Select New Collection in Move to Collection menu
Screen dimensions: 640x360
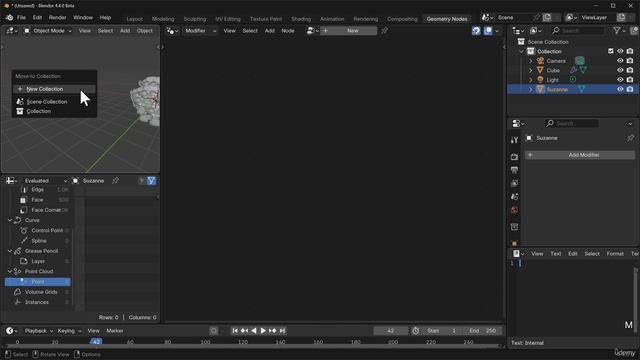(x=54, y=89)
